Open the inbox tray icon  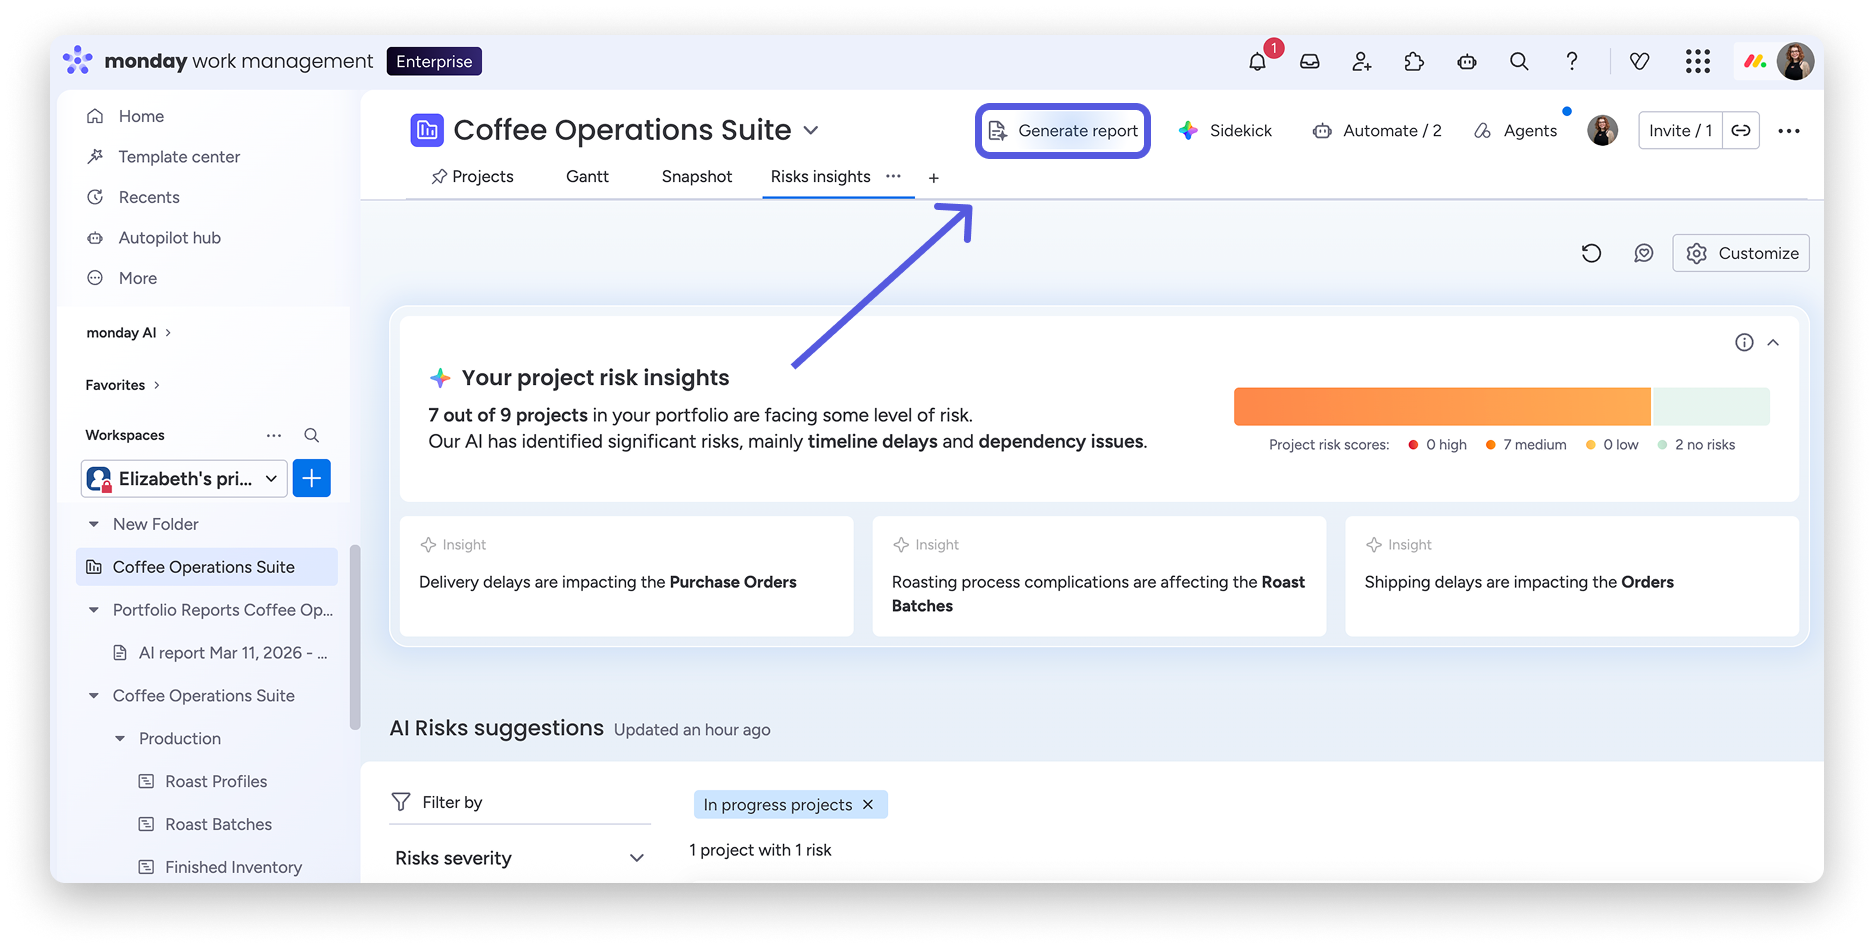[1310, 62]
